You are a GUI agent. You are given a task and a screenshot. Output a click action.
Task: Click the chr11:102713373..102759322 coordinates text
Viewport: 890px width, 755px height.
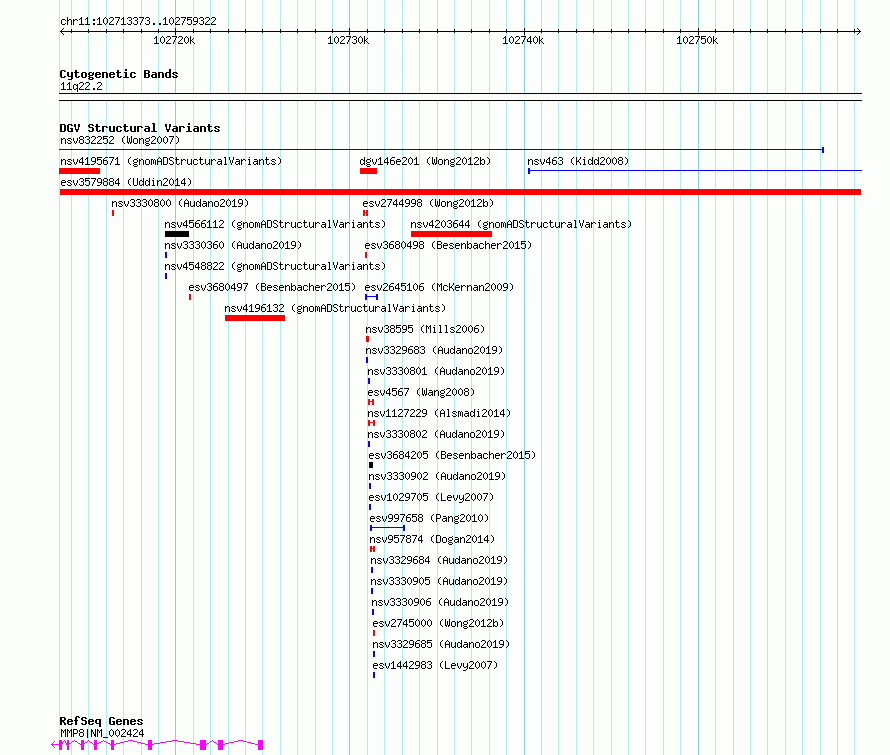[138, 21]
